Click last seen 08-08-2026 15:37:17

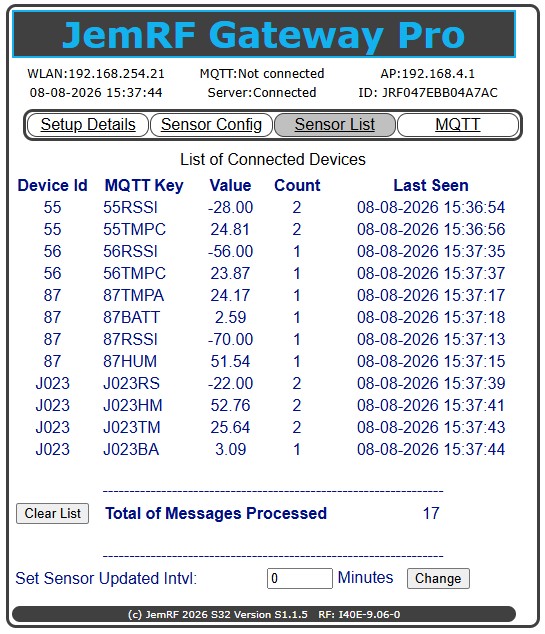pyautogui.click(x=431, y=295)
